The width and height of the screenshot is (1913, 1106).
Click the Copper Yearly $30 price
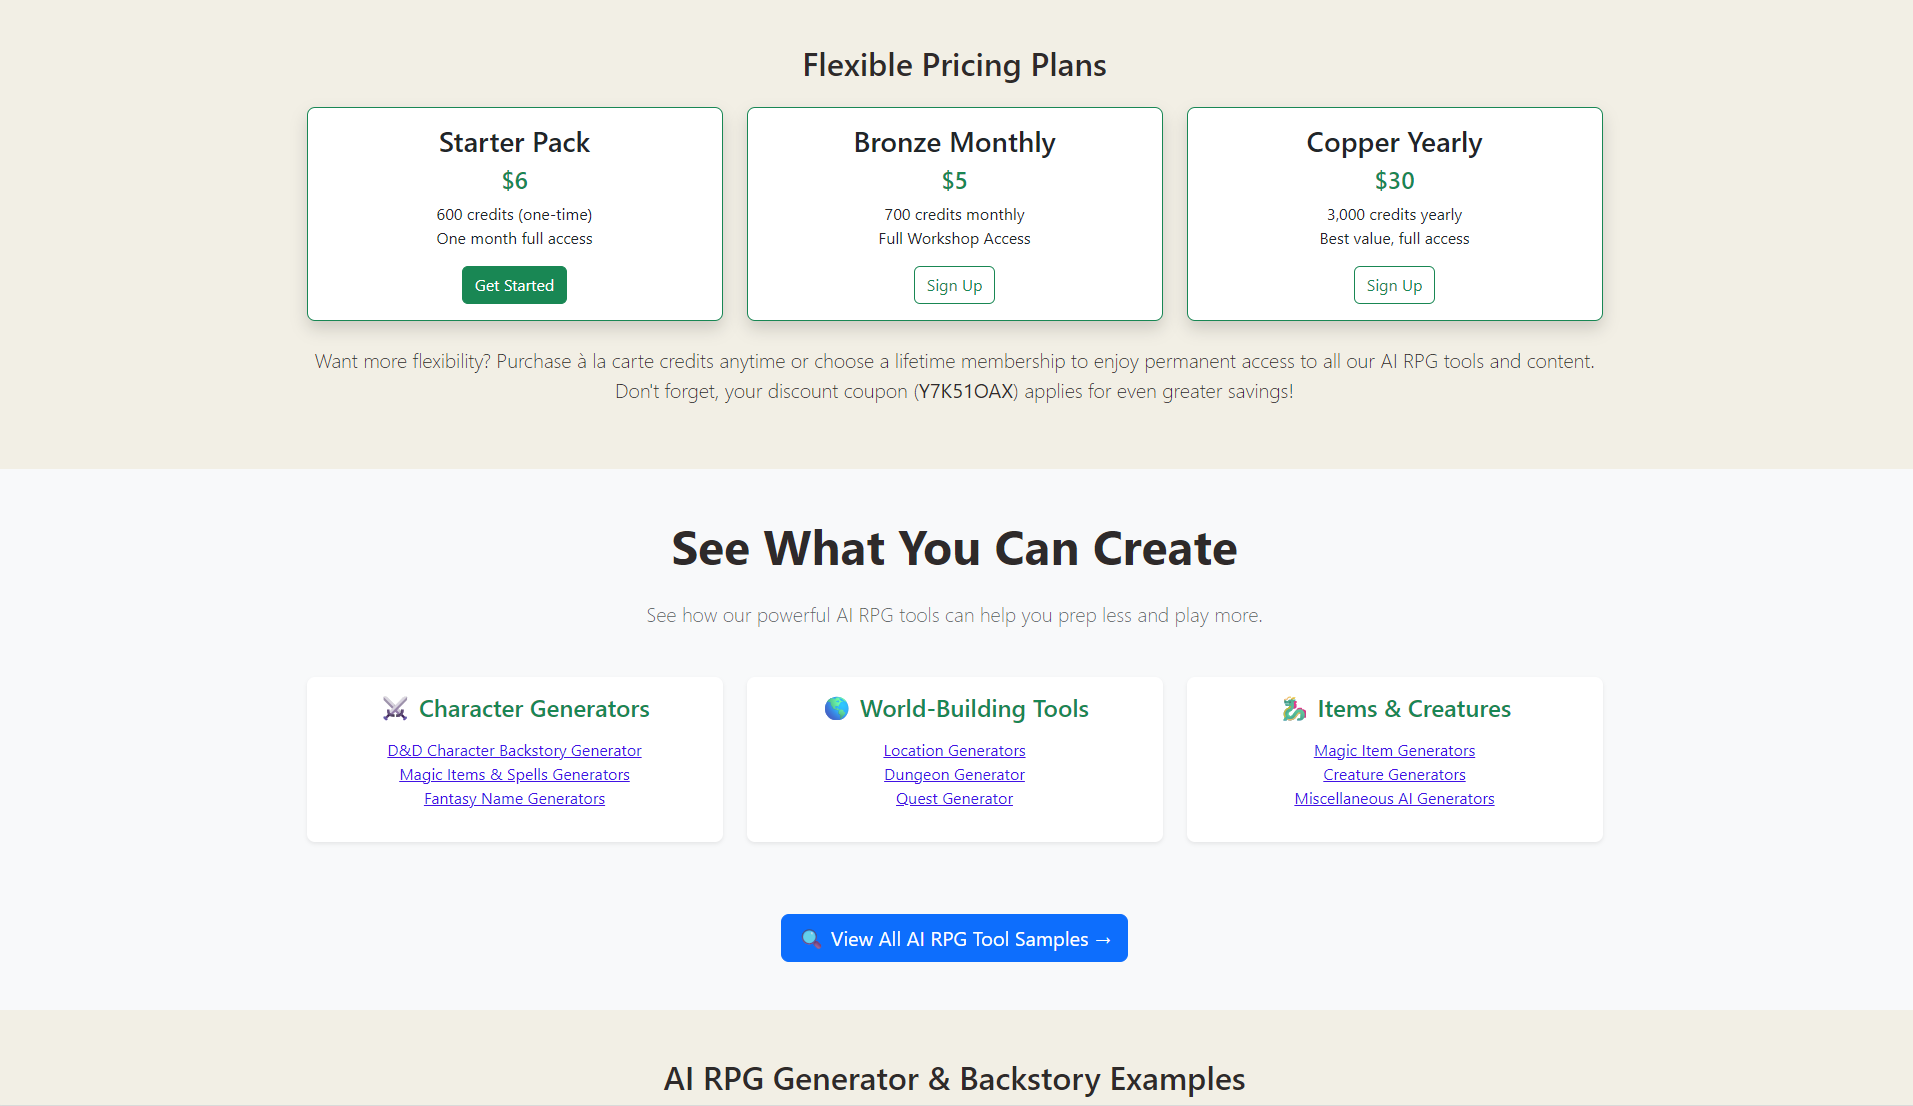point(1394,181)
